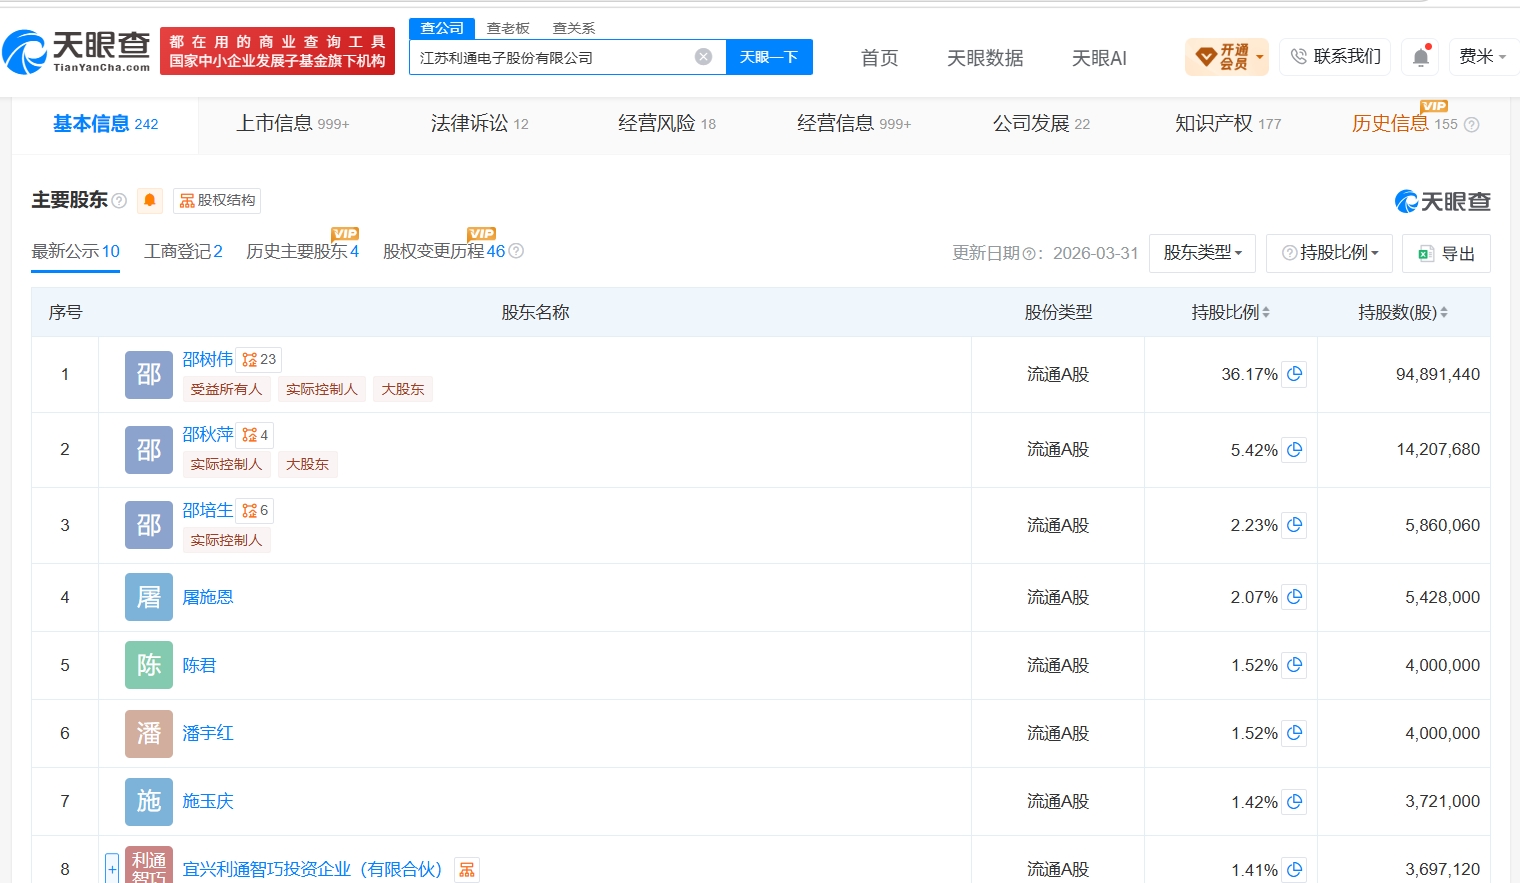View holding chart for 陈君 row
The height and width of the screenshot is (883, 1520).
1294,665
